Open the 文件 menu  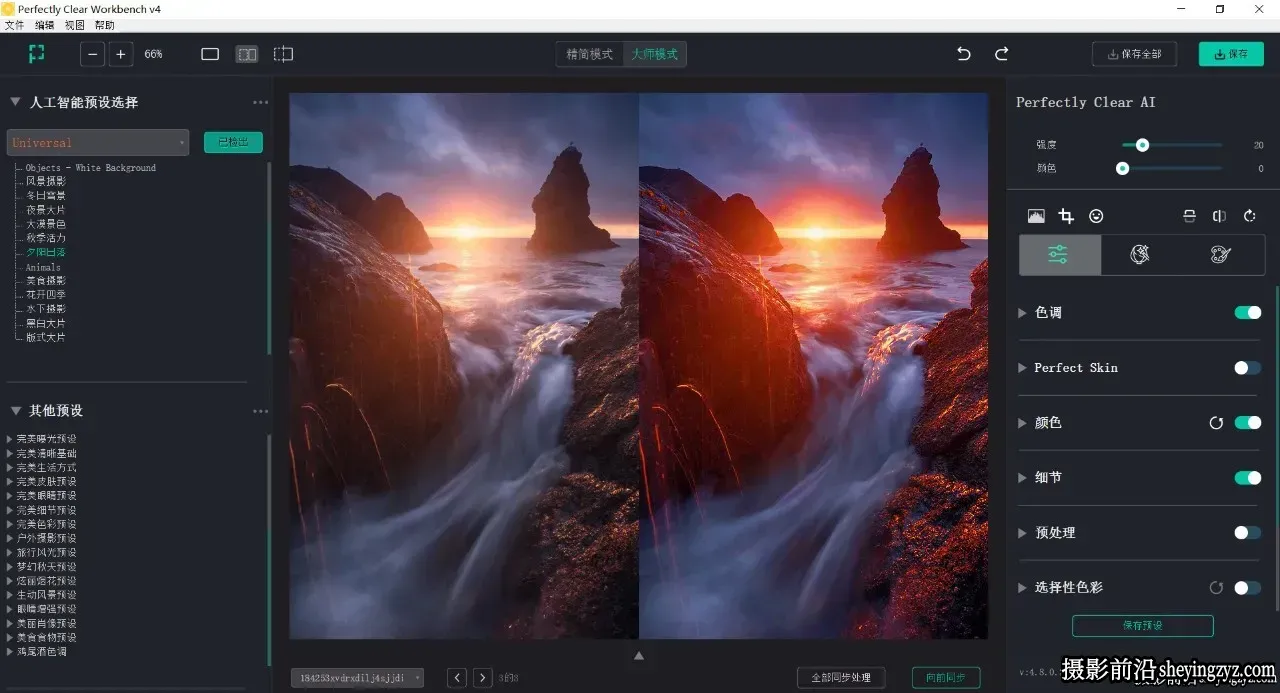tap(14, 25)
